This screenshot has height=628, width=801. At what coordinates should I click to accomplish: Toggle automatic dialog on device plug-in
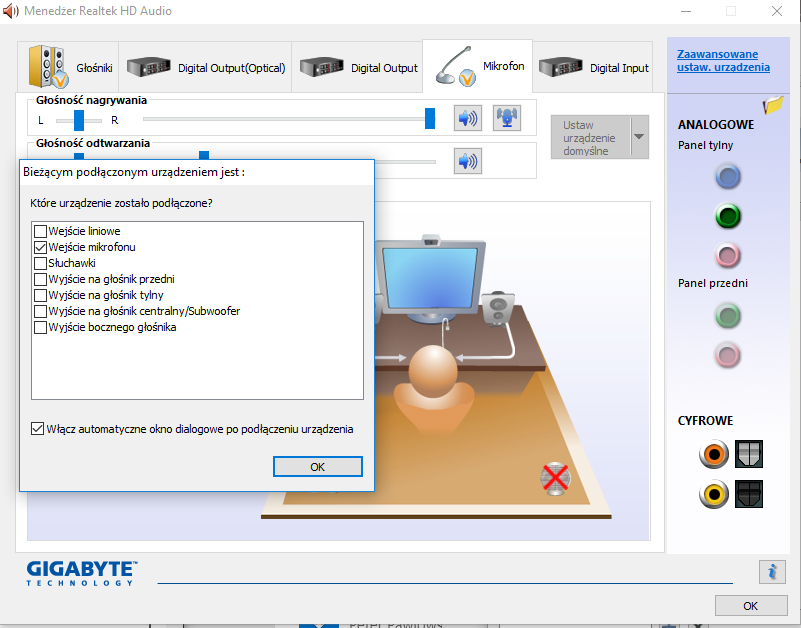pyautogui.click(x=37, y=429)
